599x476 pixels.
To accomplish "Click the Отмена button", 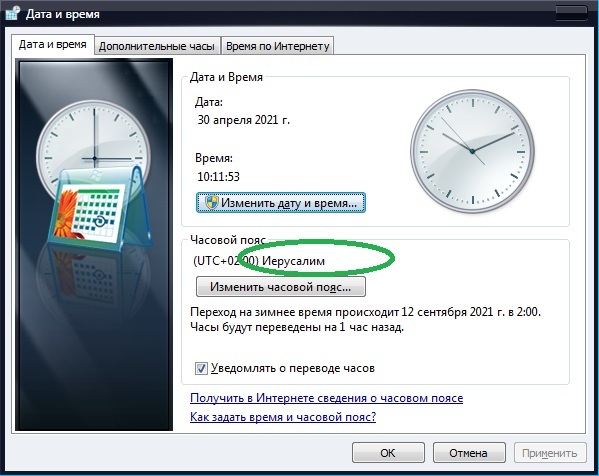I will point(469,453).
